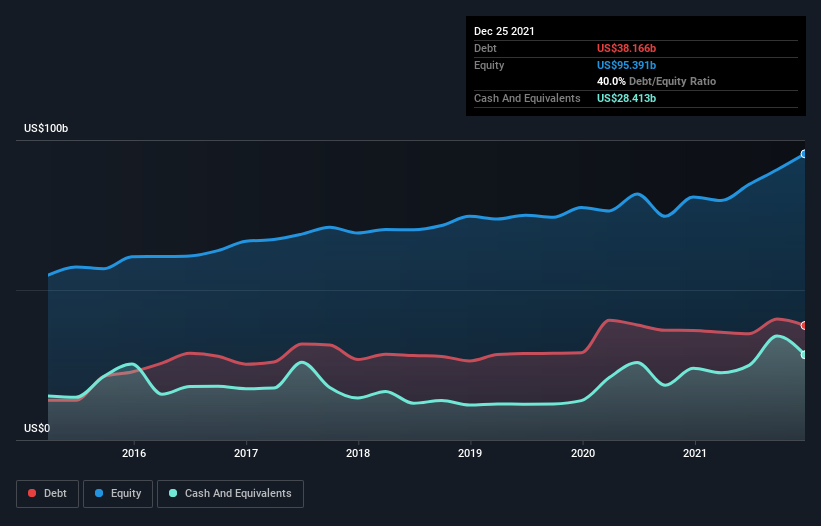Click the red Debt endpoint marker

(804, 326)
